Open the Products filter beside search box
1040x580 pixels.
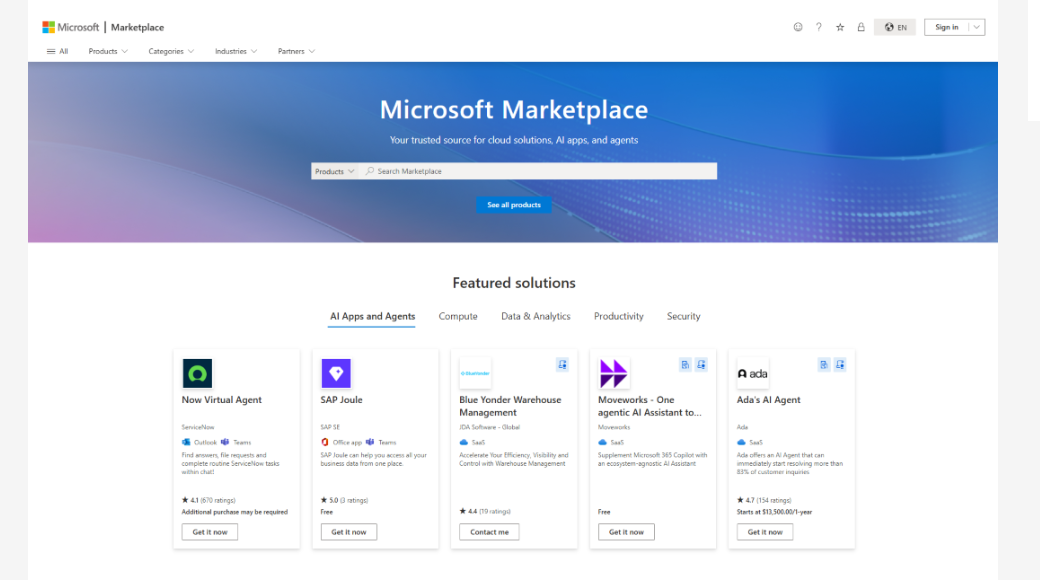coord(334,171)
